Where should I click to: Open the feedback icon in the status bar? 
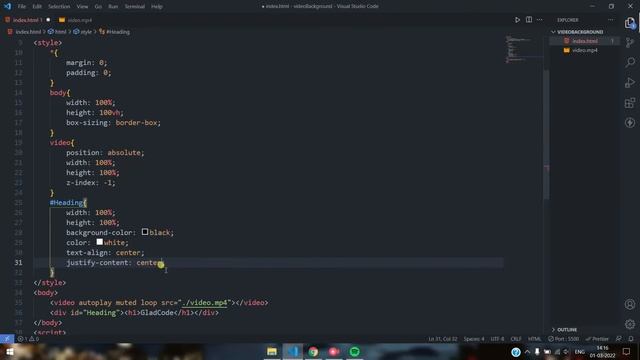[619, 339]
